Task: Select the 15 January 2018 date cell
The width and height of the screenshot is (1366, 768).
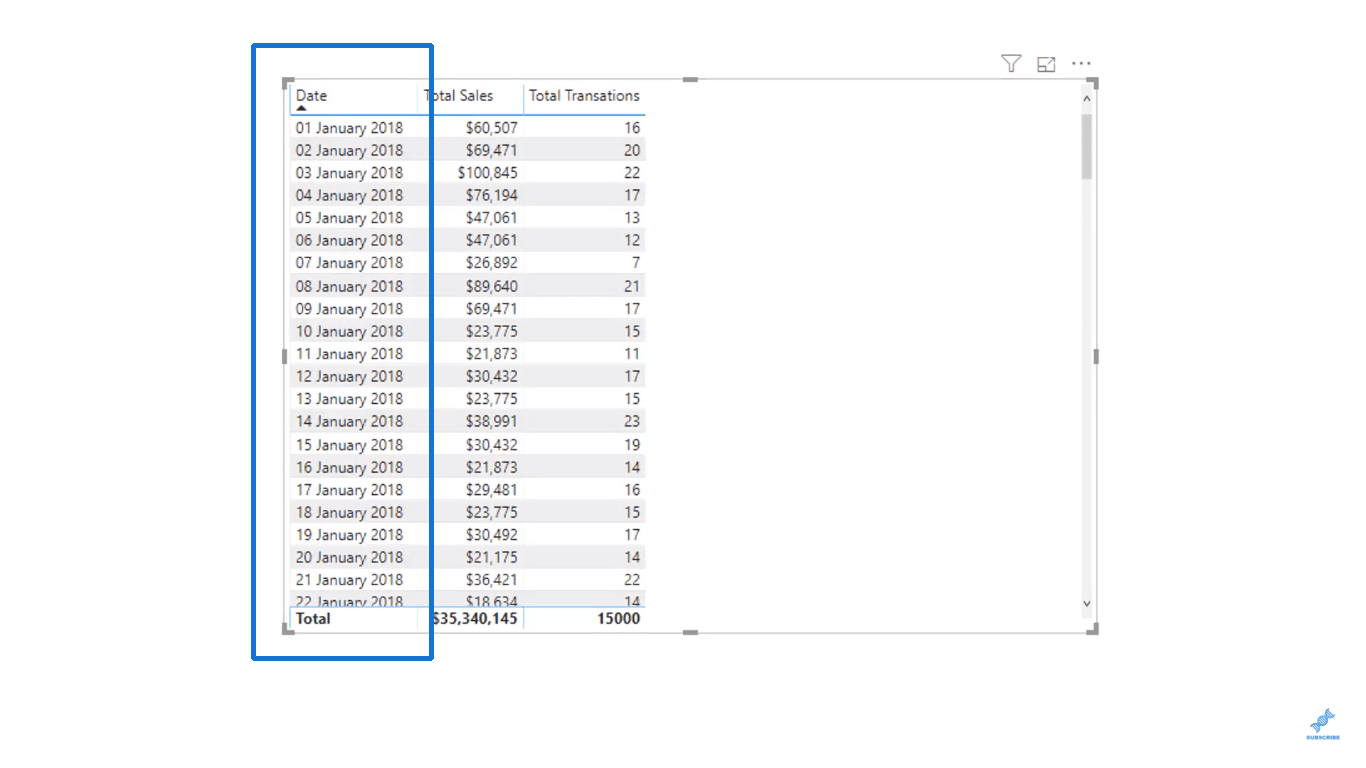Action: pyautogui.click(x=349, y=445)
